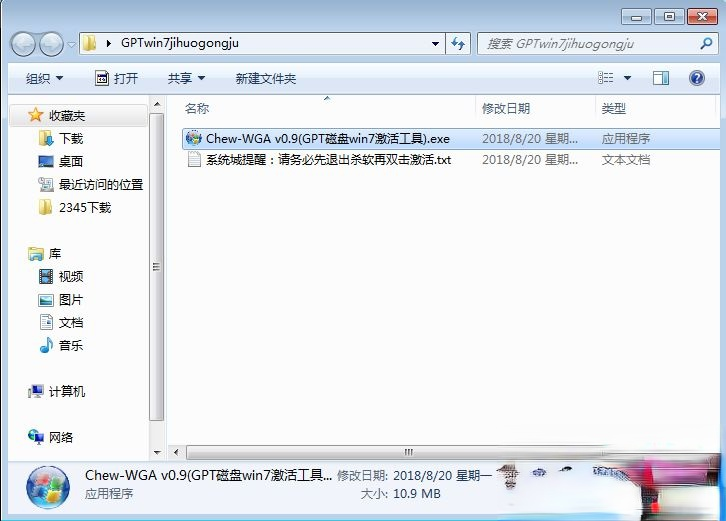This screenshot has width=726, height=521.
Task: Click 应用程序 type cell of Chew-WGA row
Action: coord(626,138)
